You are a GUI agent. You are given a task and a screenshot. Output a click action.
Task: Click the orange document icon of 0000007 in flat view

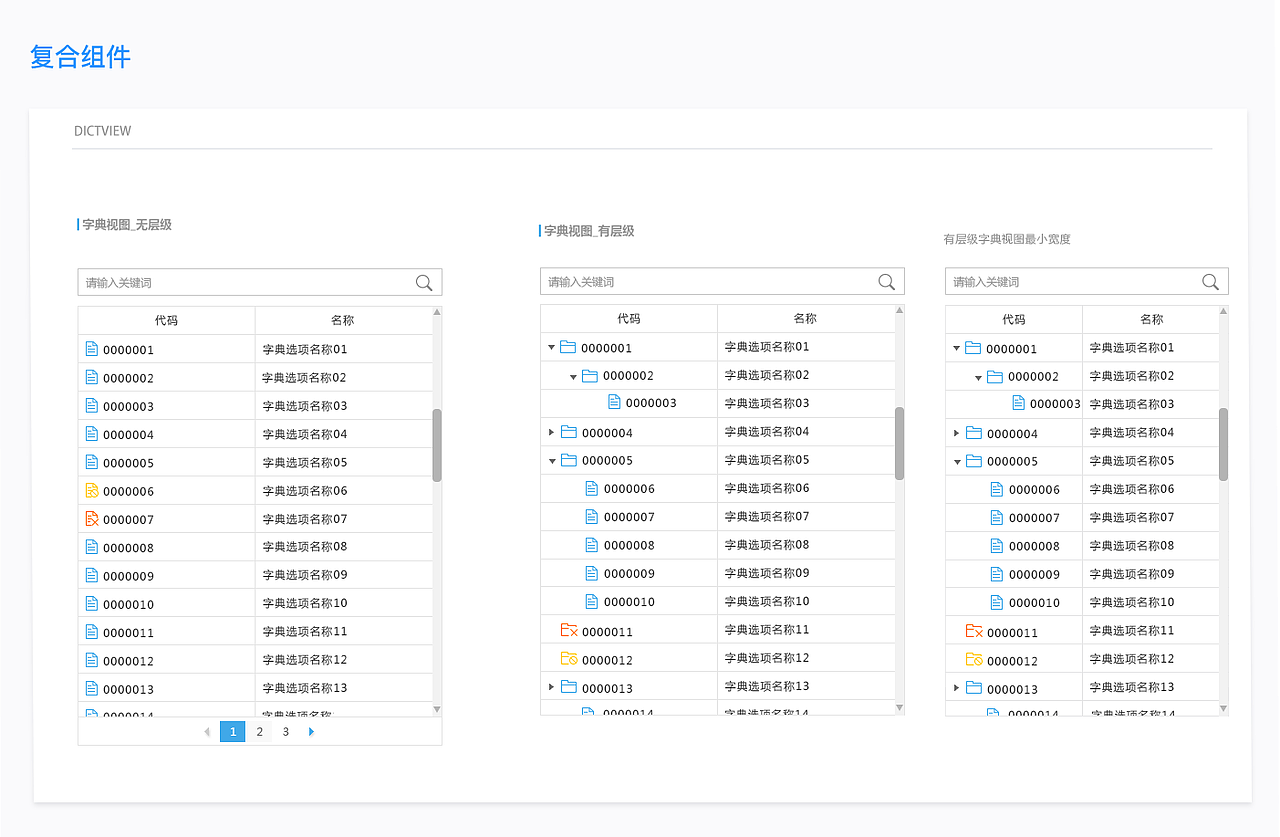click(x=92, y=519)
